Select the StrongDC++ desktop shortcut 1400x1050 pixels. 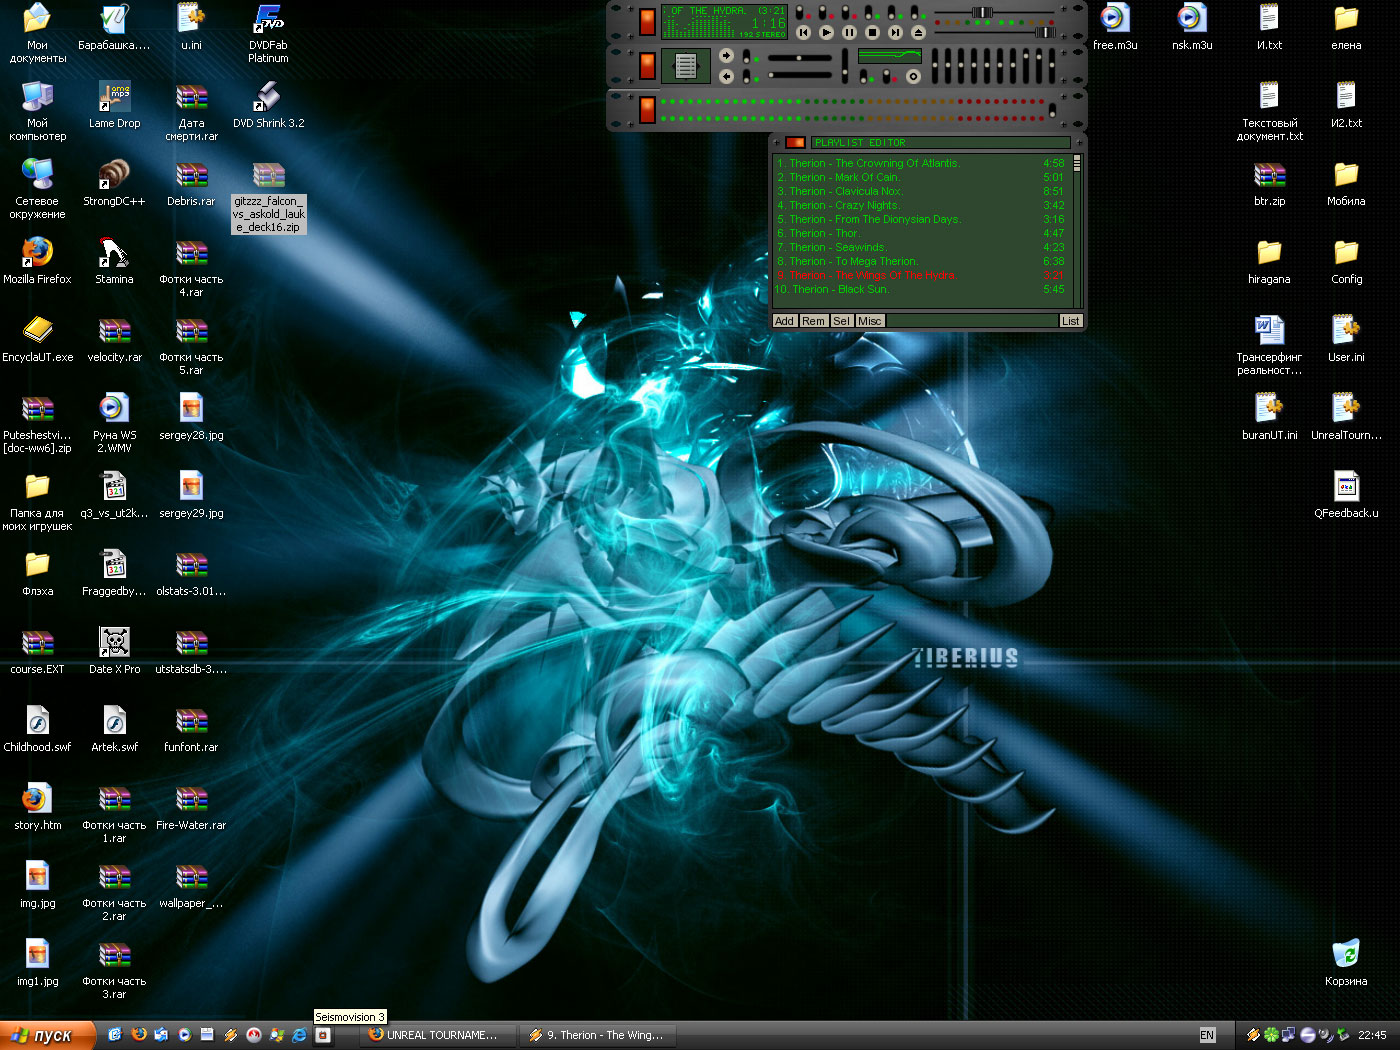click(114, 182)
